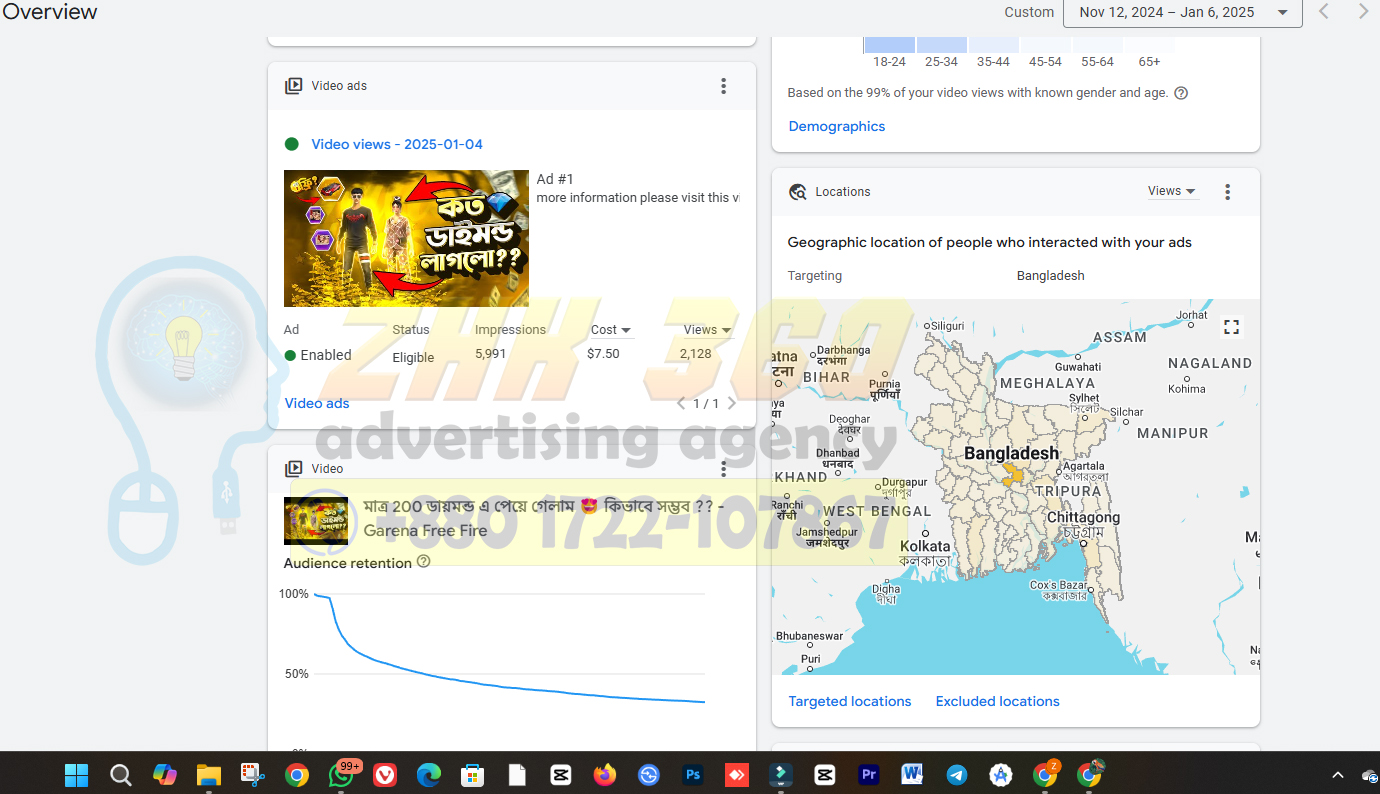Click the Ad #1 label
Viewport: 1380px width, 794px height.
pos(555,179)
